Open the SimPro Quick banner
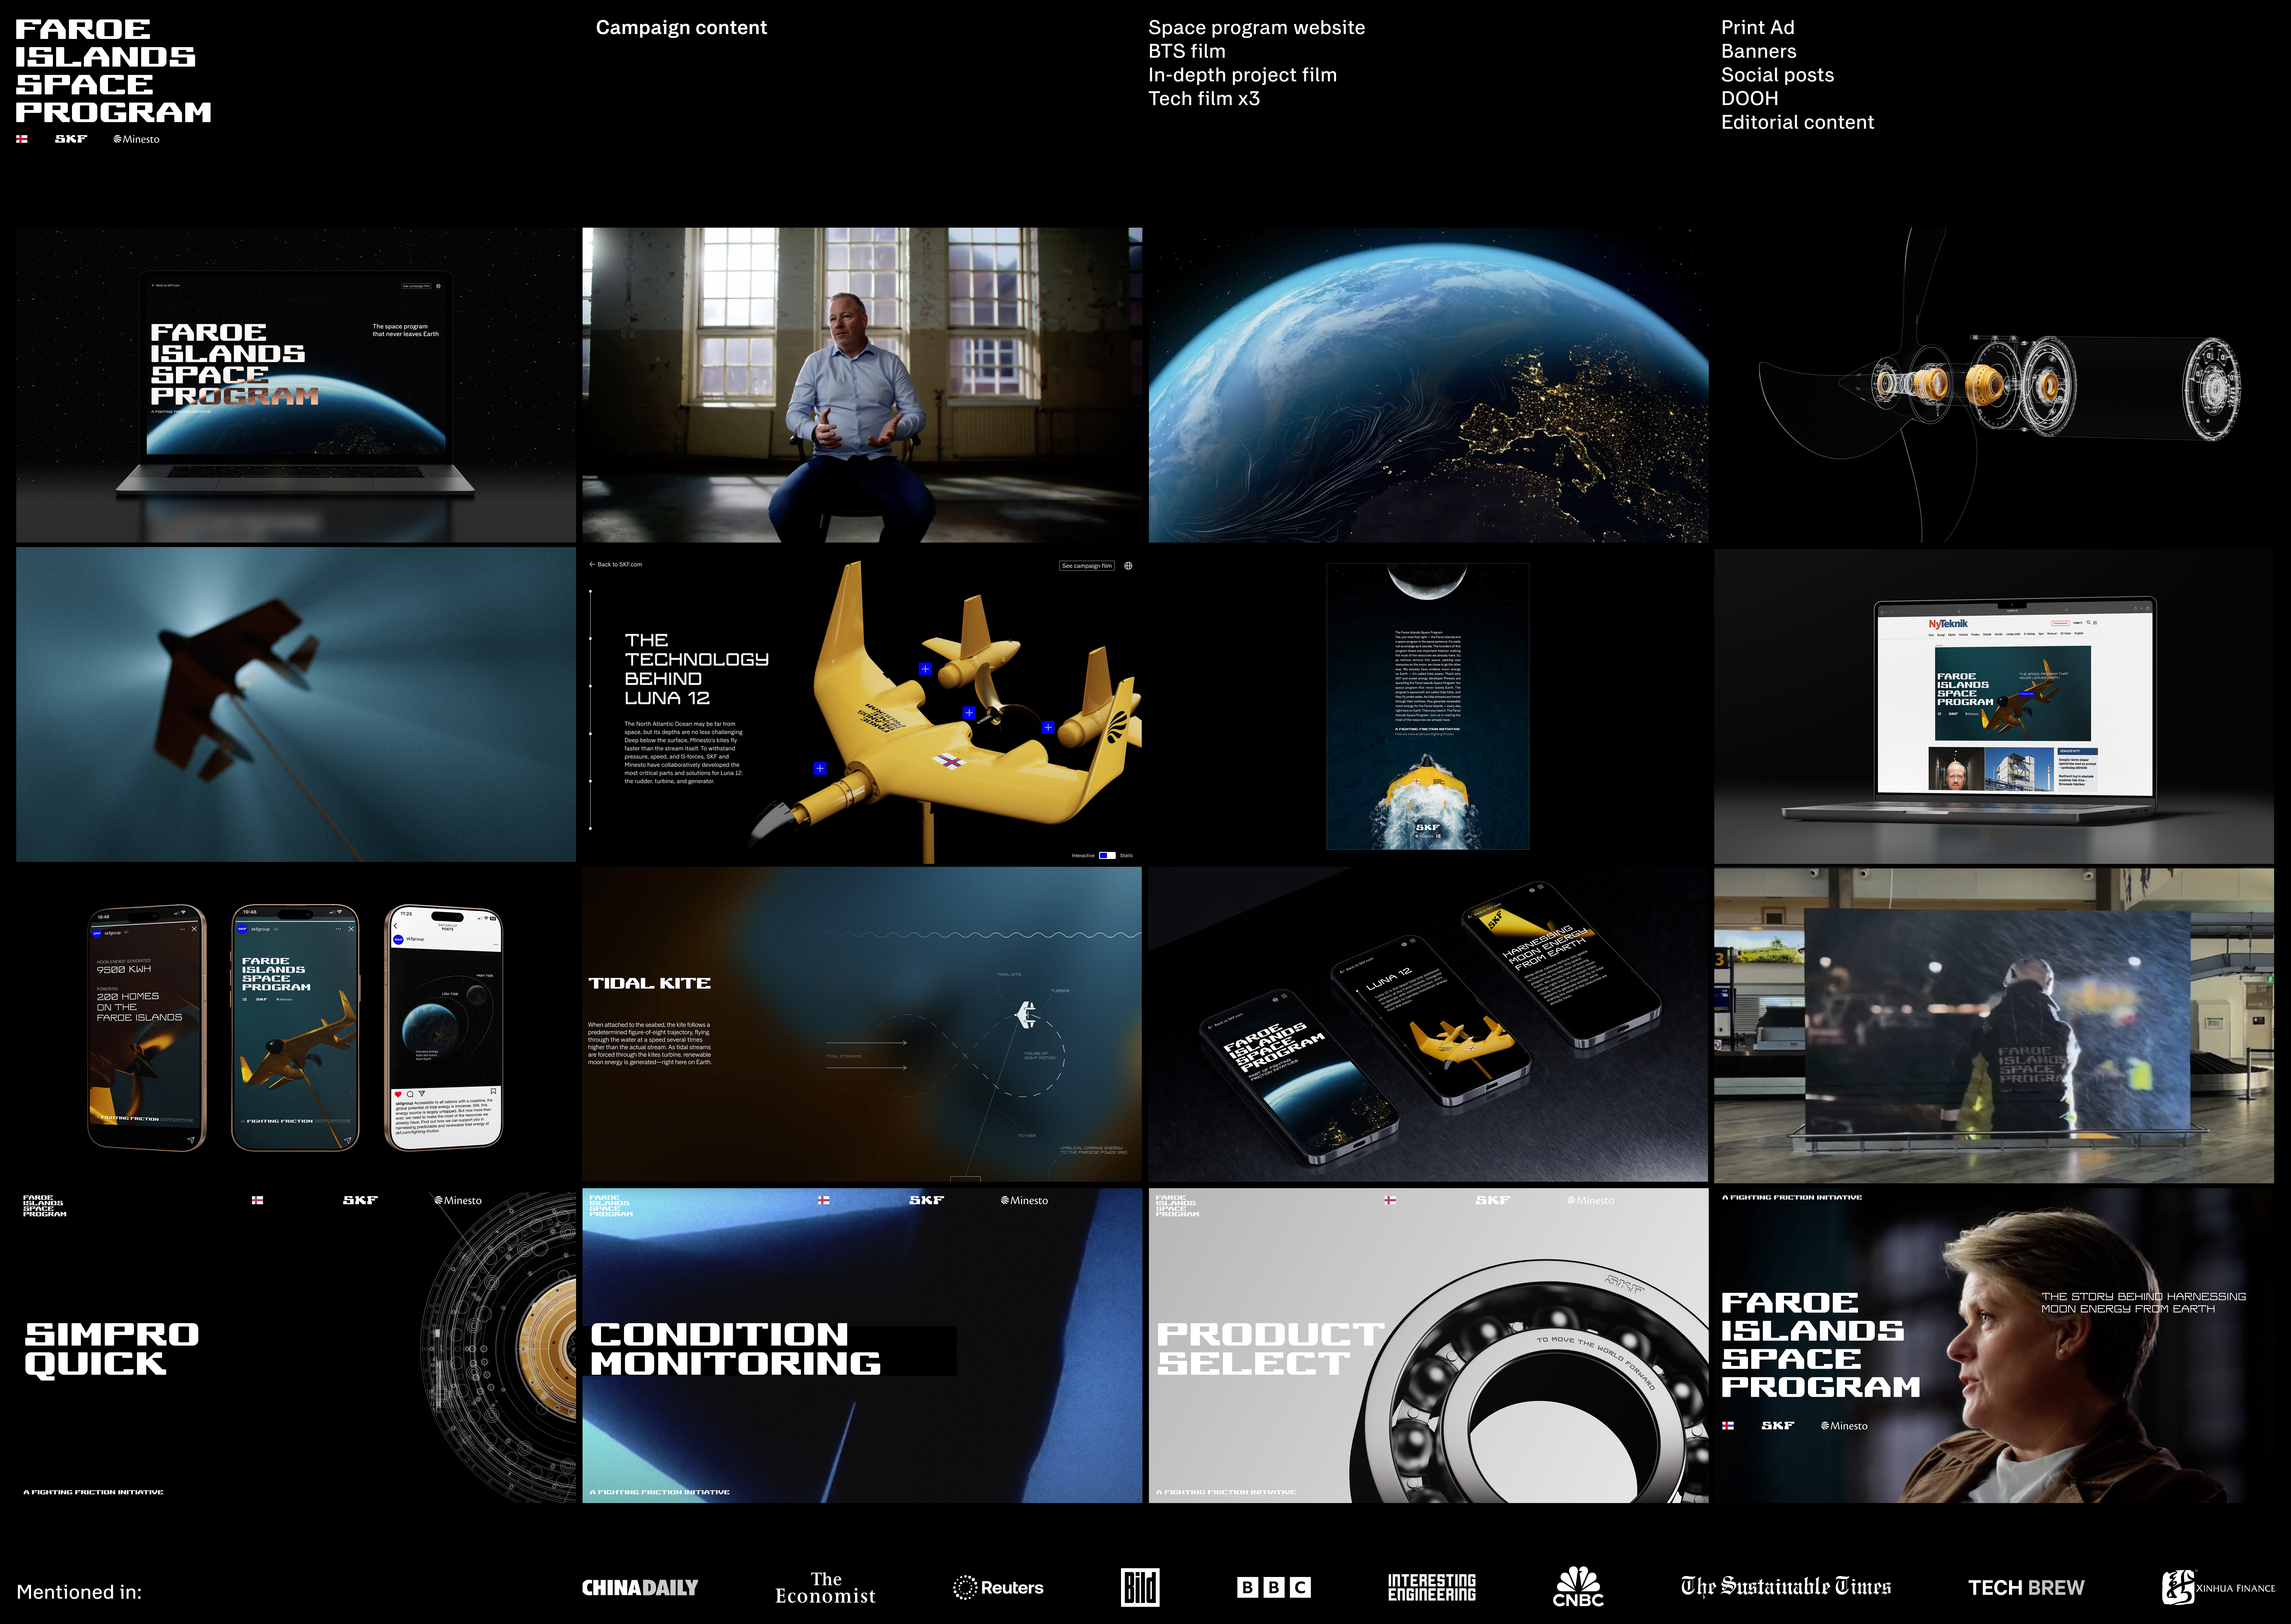The image size is (2291, 1624). (x=296, y=1345)
